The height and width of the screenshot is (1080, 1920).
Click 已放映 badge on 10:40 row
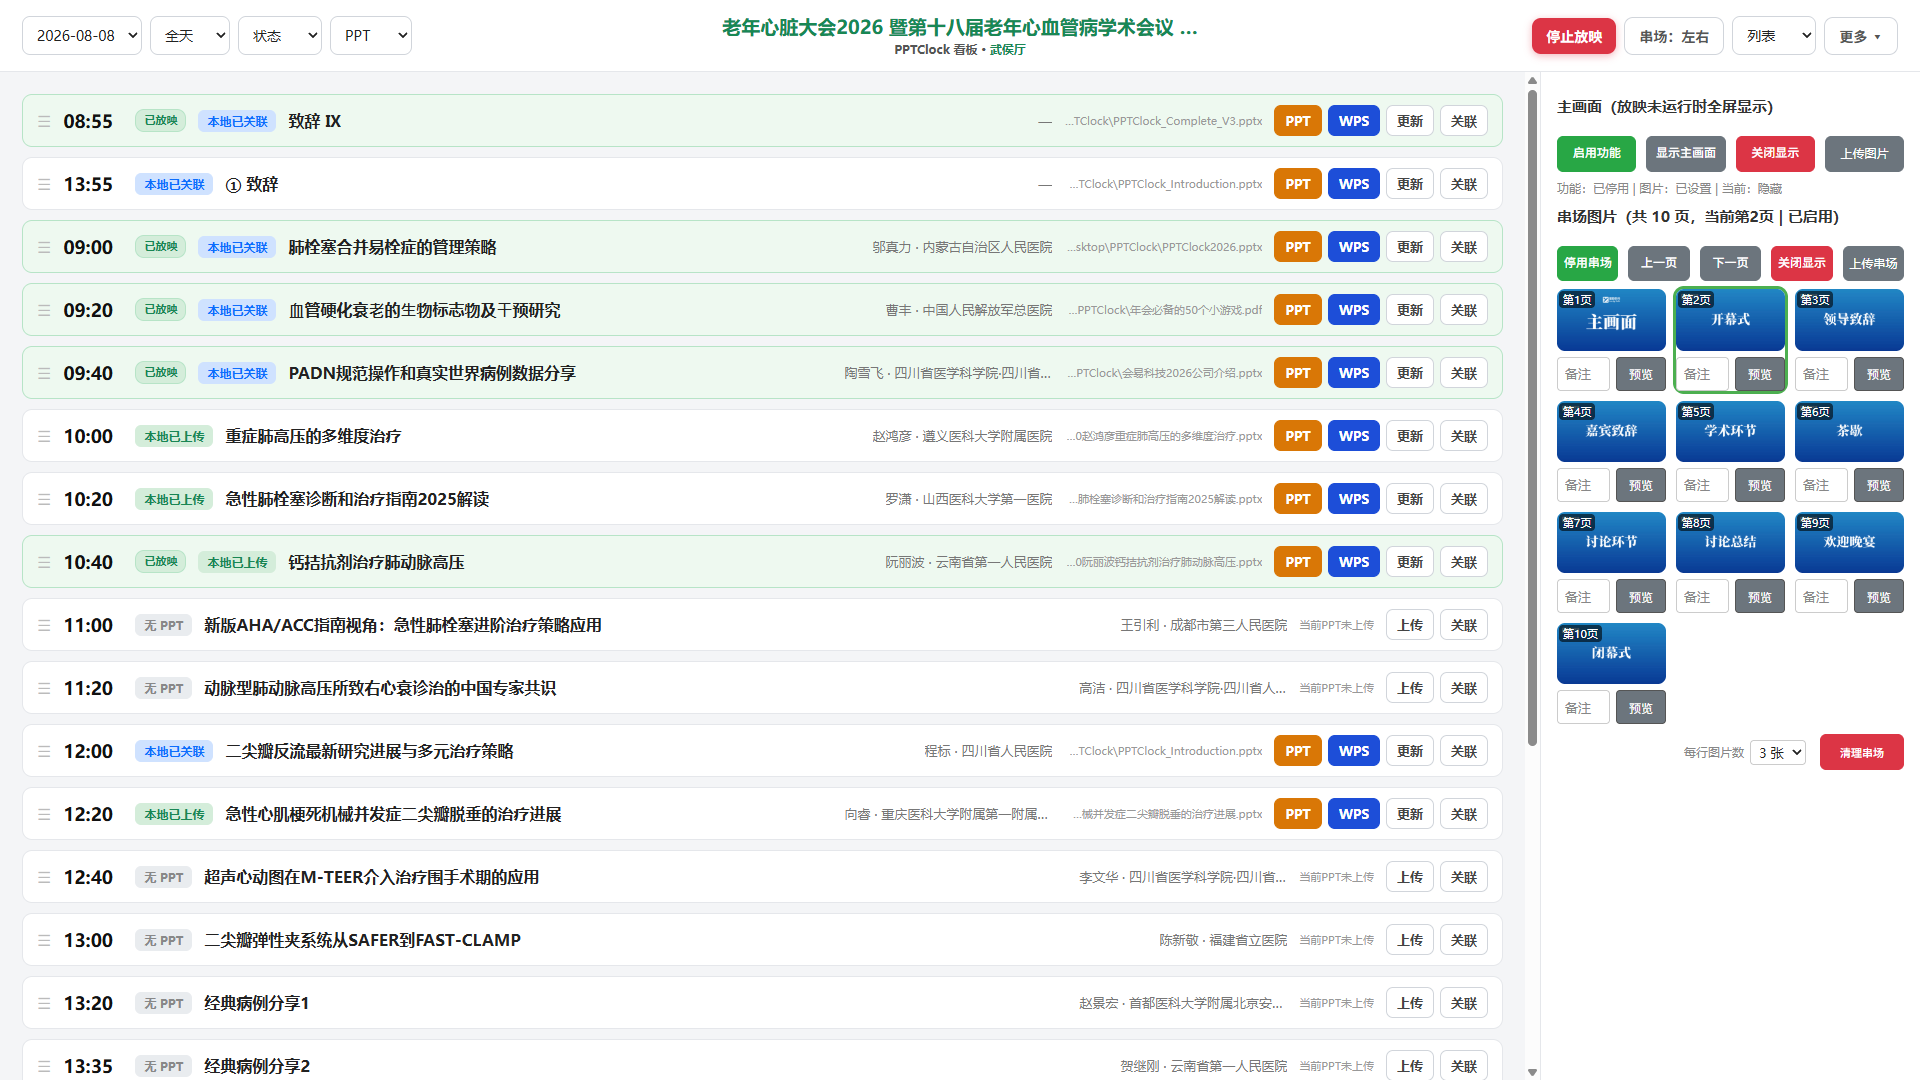coord(160,562)
